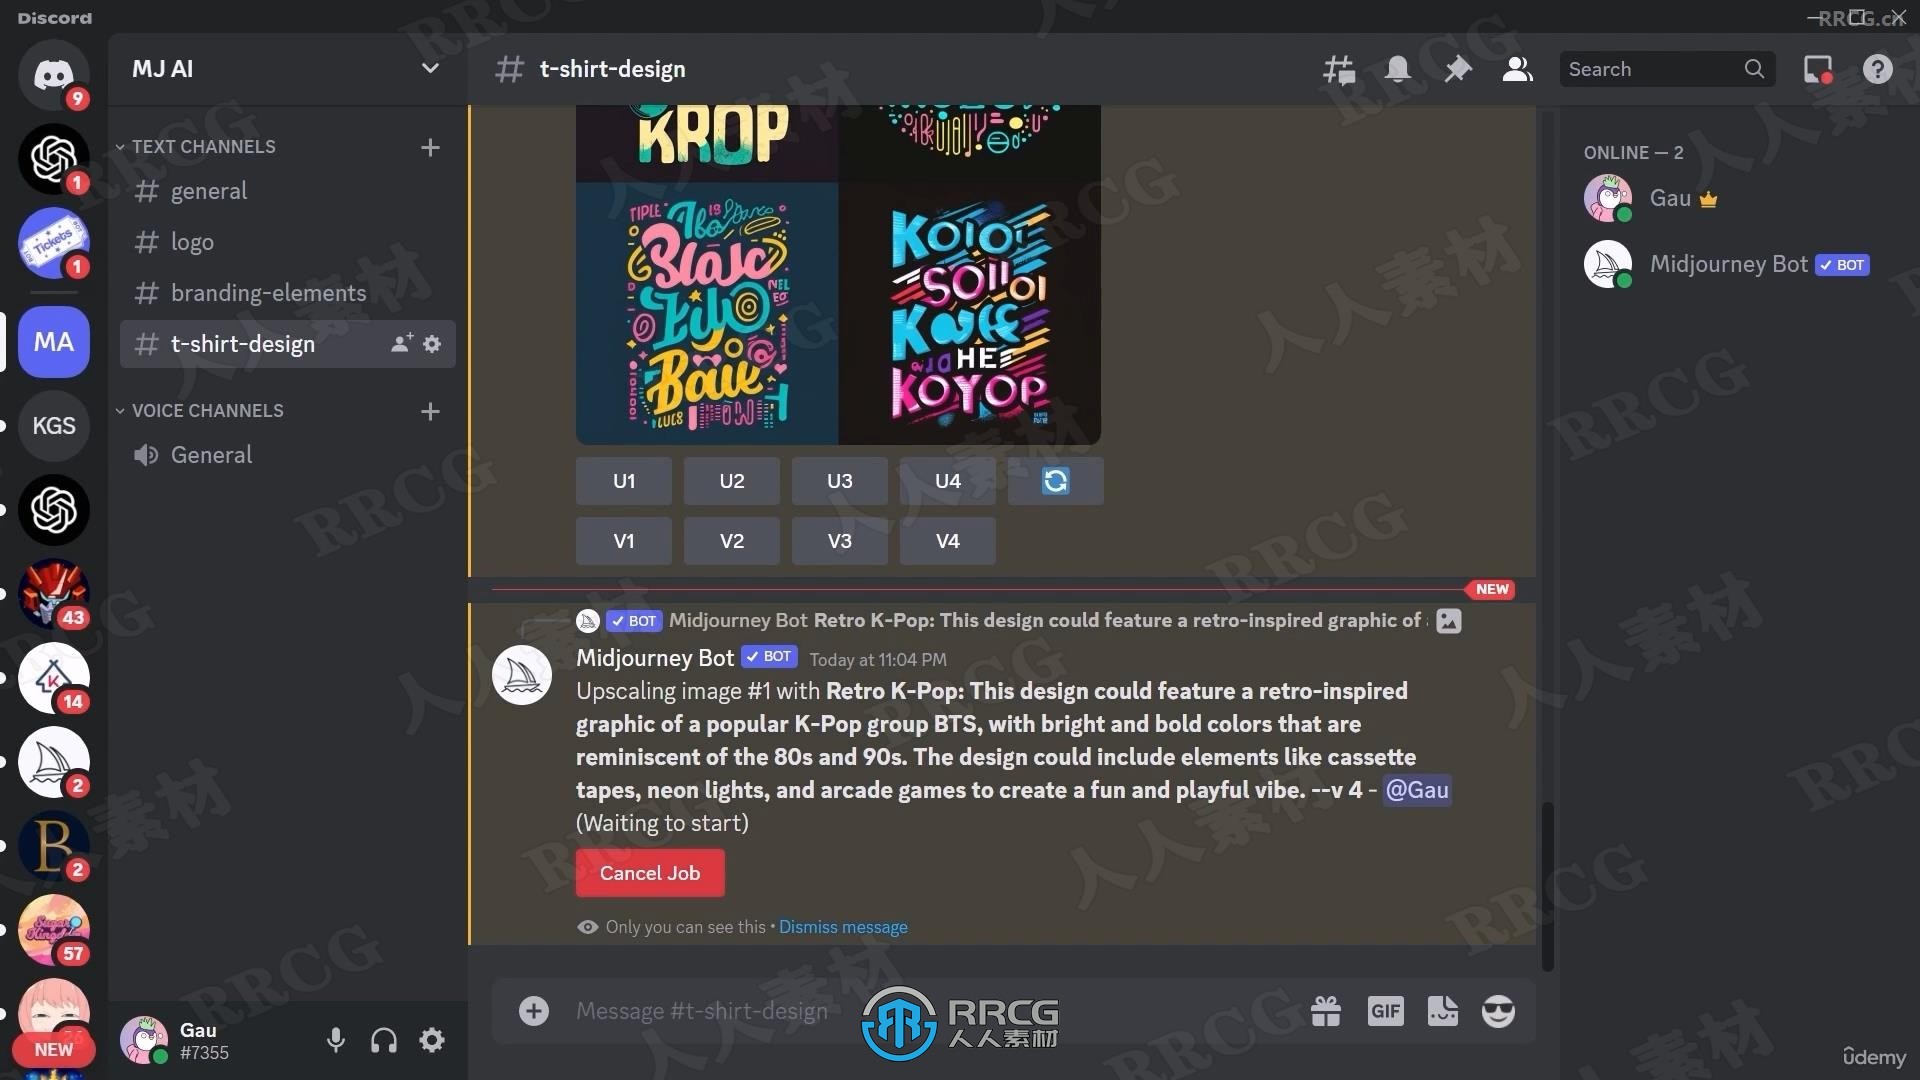Screen dimensions: 1920x1080
Task: Click the Search field
Action: pos(1667,69)
